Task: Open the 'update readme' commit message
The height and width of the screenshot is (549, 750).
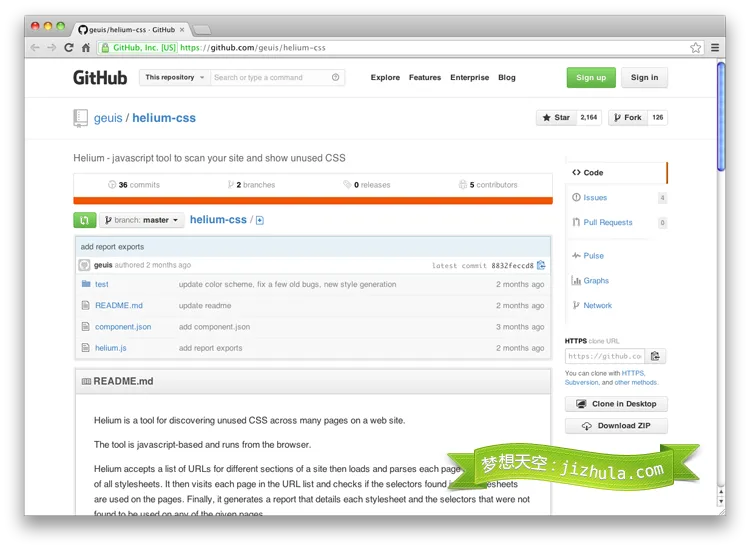Action: 205,306
